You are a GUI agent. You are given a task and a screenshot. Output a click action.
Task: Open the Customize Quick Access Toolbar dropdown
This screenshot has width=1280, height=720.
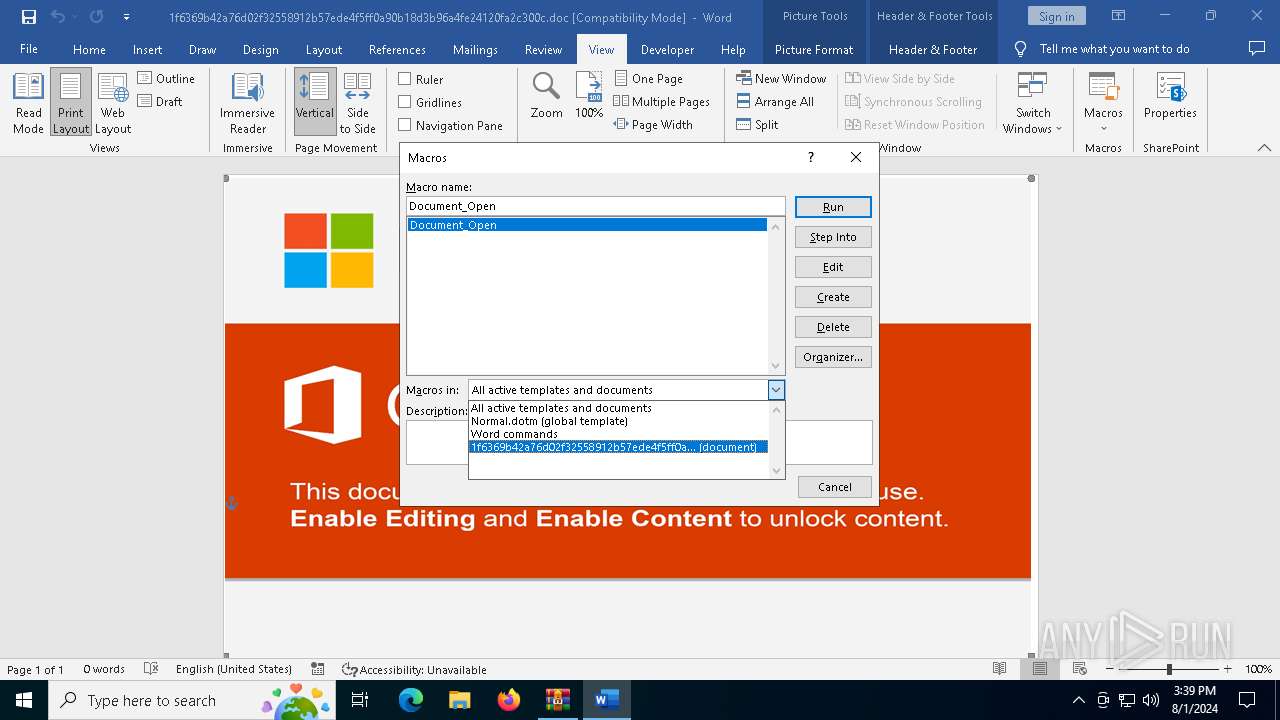(126, 17)
